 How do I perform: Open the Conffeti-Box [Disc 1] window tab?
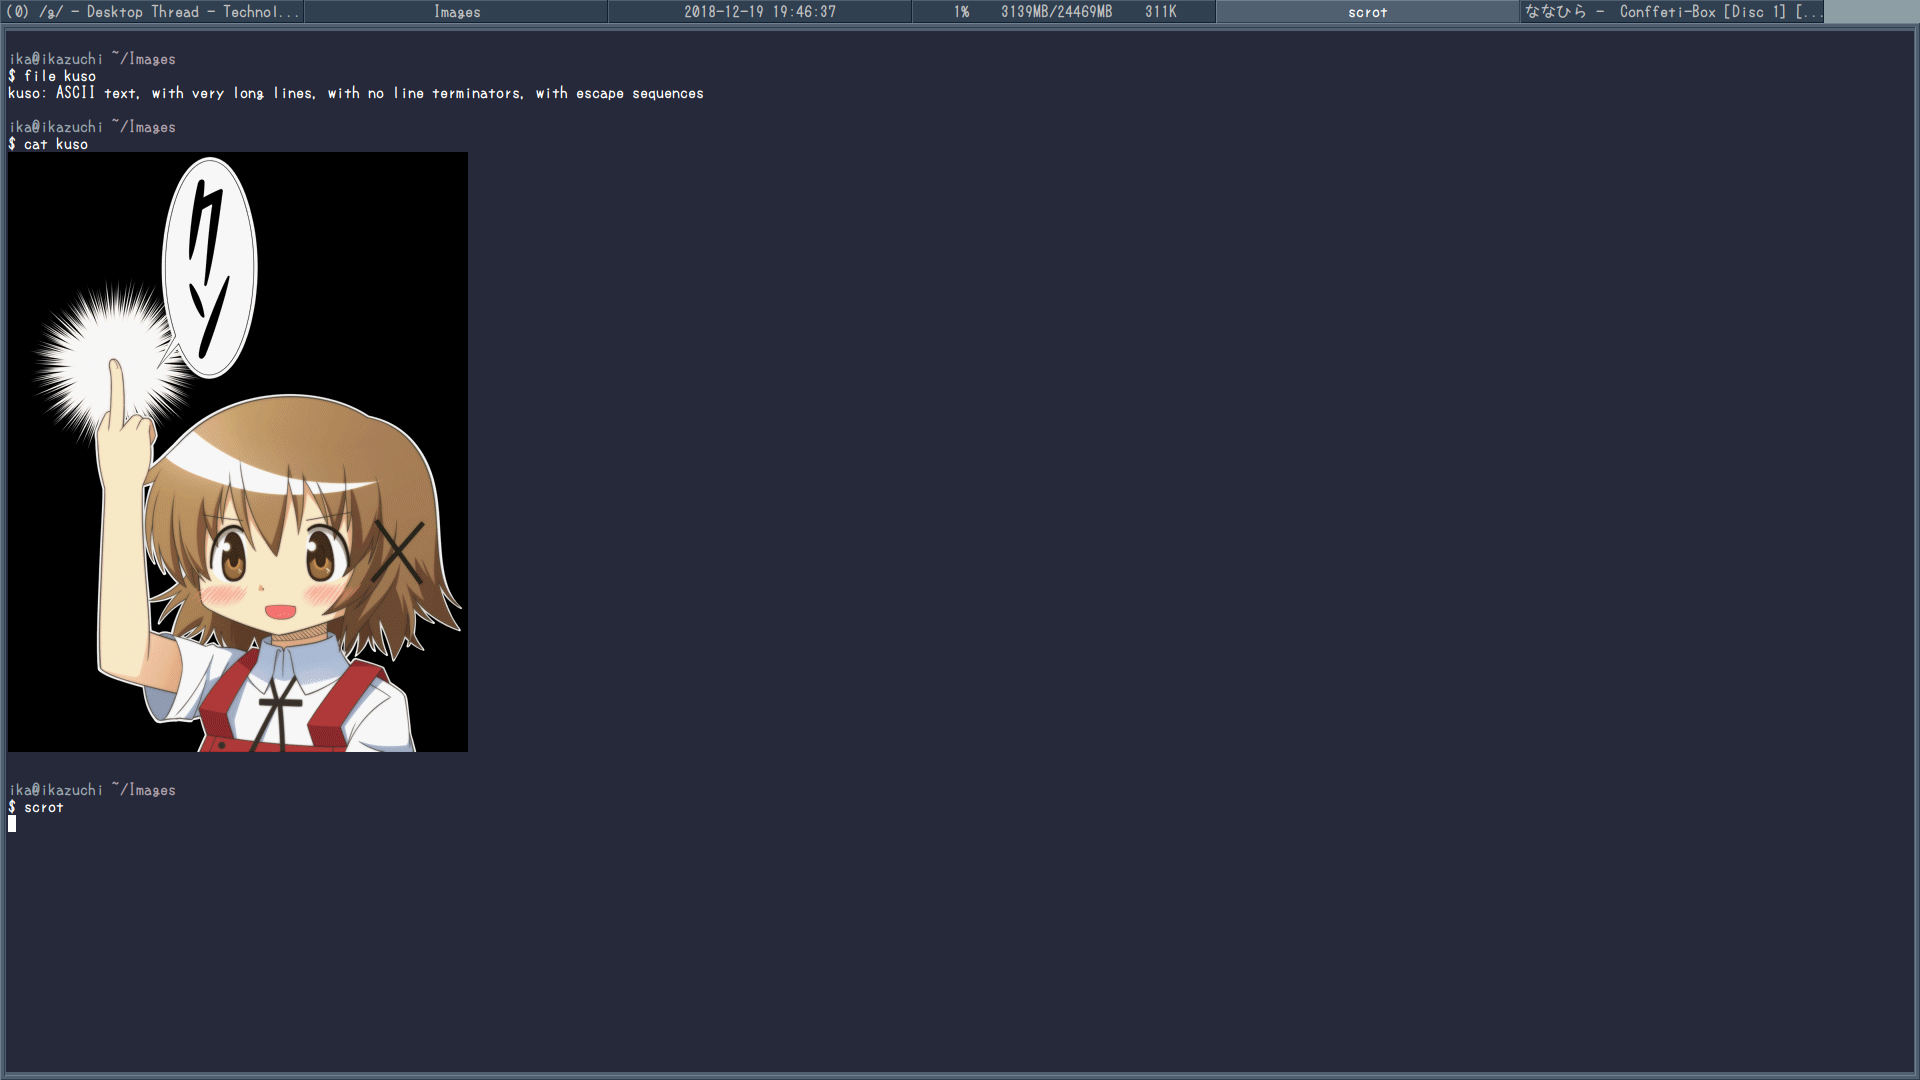coord(1672,12)
